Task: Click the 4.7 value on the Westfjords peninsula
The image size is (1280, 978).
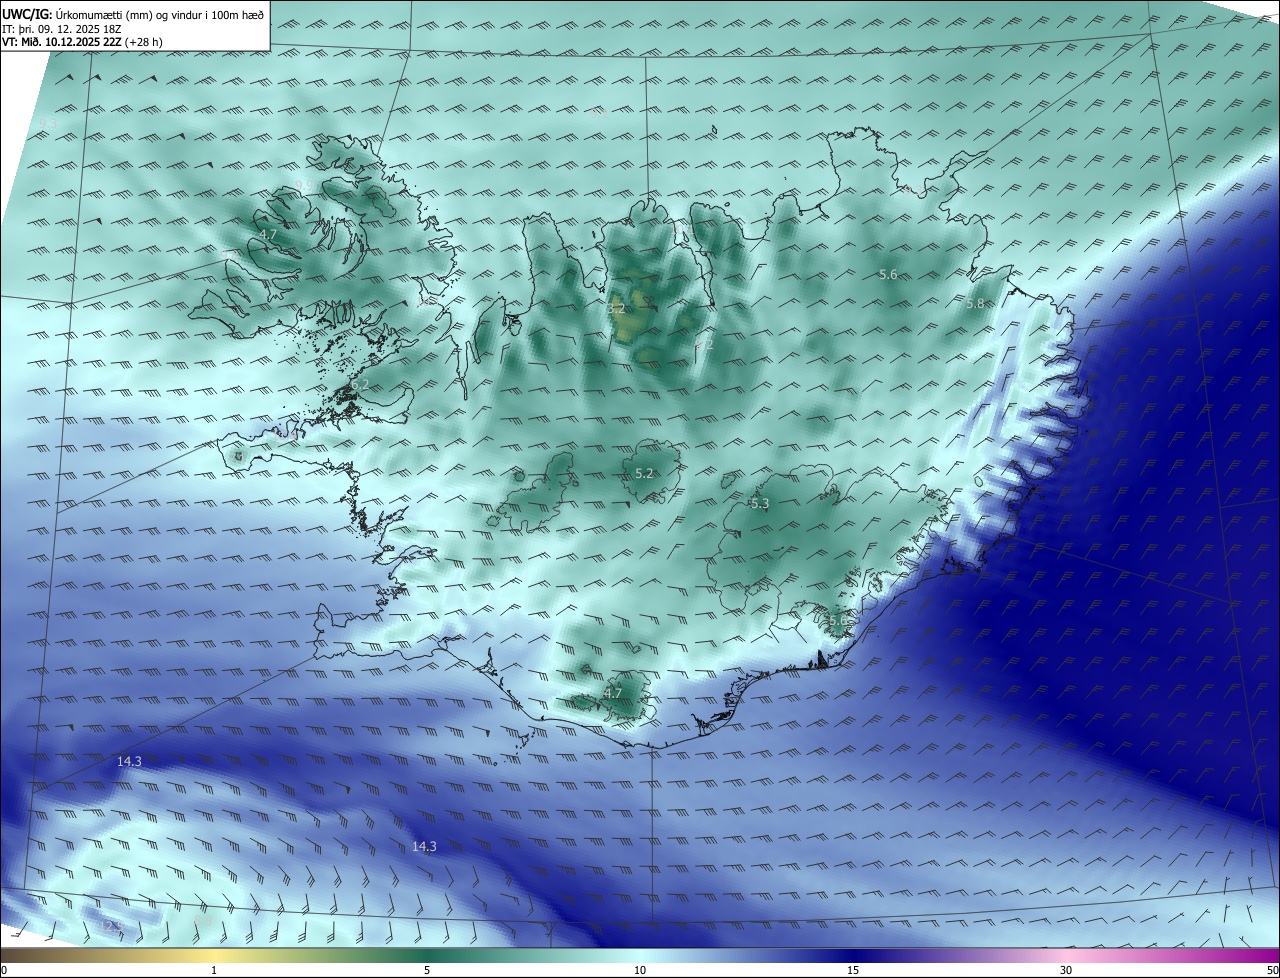Action: point(268,235)
